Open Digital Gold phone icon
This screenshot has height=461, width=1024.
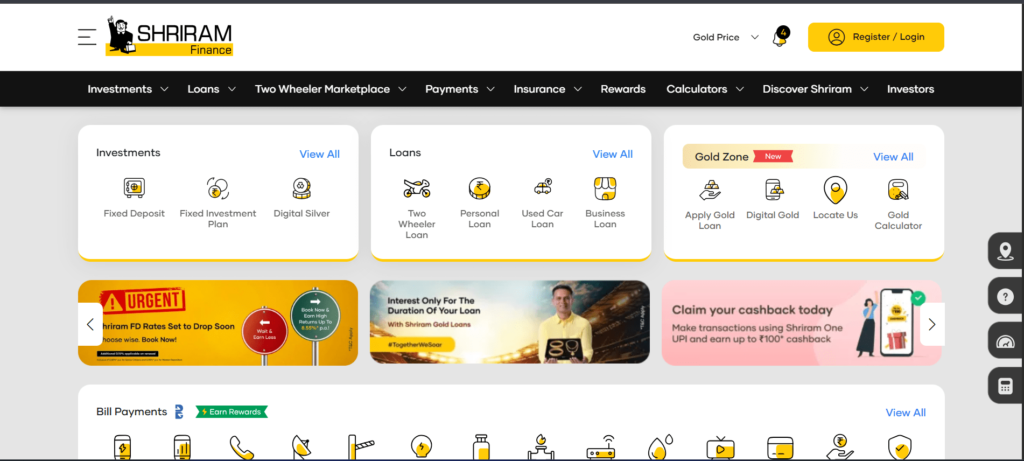pyautogui.click(x=773, y=189)
